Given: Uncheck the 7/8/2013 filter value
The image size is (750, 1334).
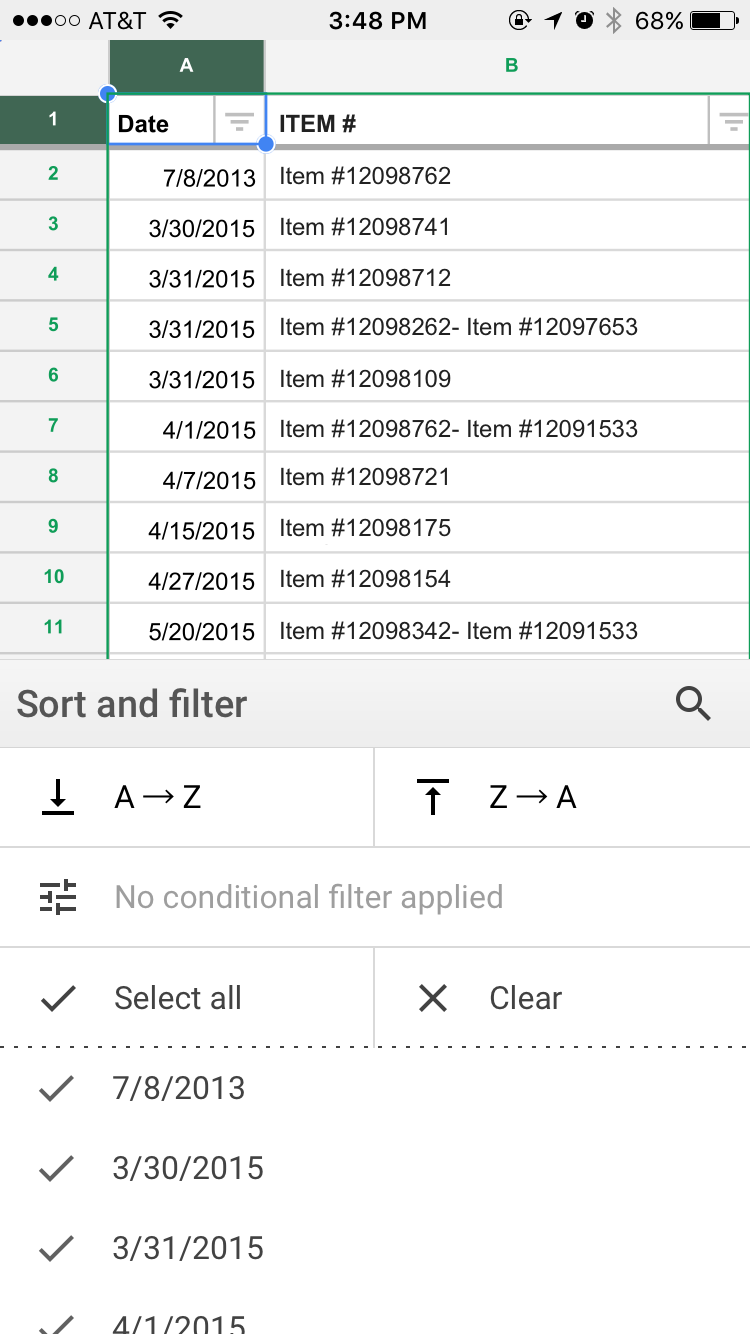Looking at the screenshot, I should tap(56, 1088).
